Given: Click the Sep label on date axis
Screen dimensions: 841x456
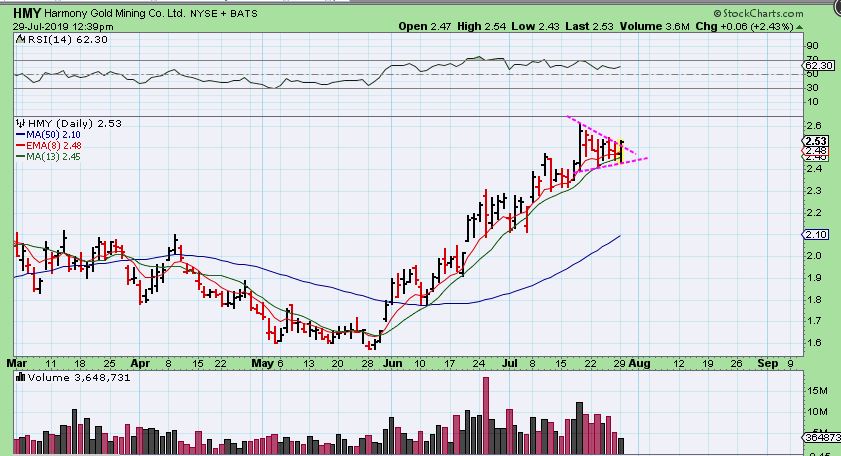Looking at the screenshot, I should point(768,363).
